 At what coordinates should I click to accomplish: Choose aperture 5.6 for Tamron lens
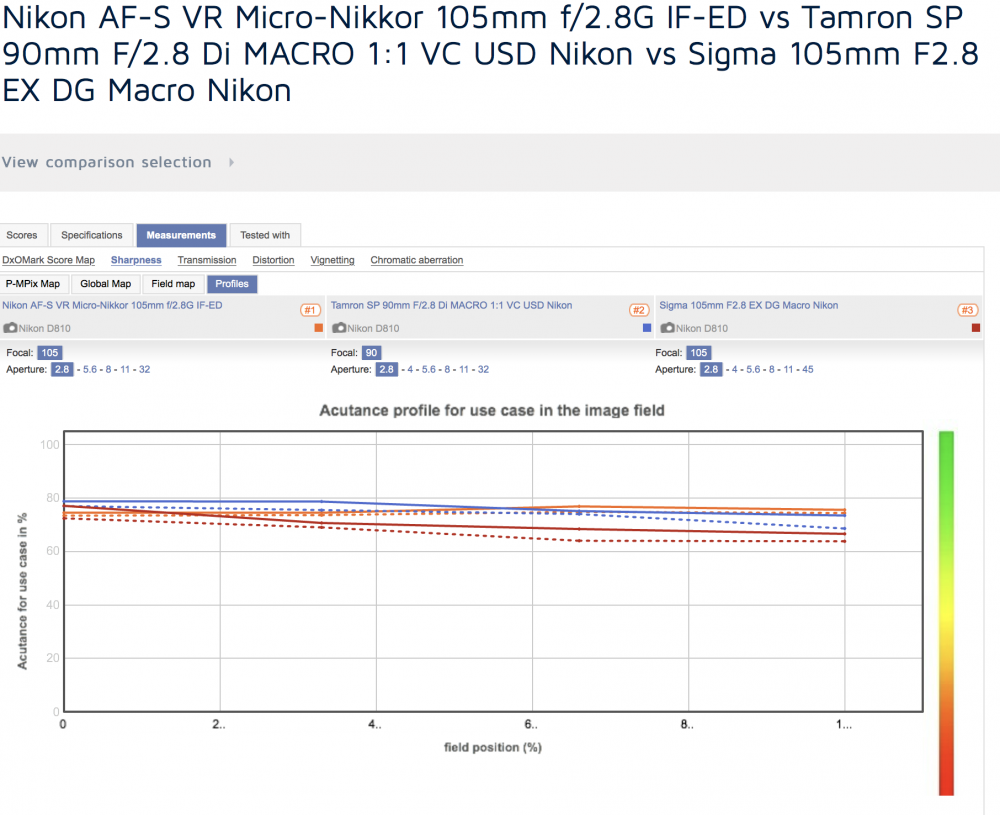(429, 369)
